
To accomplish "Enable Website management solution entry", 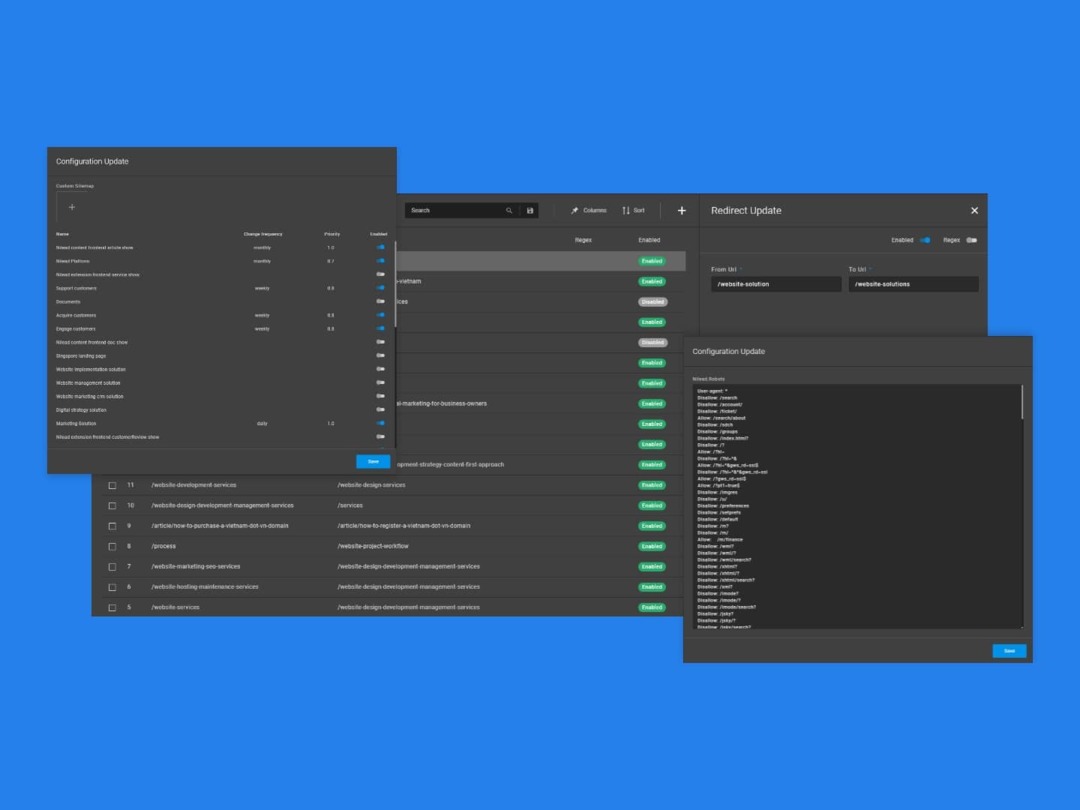I will pyautogui.click(x=380, y=382).
